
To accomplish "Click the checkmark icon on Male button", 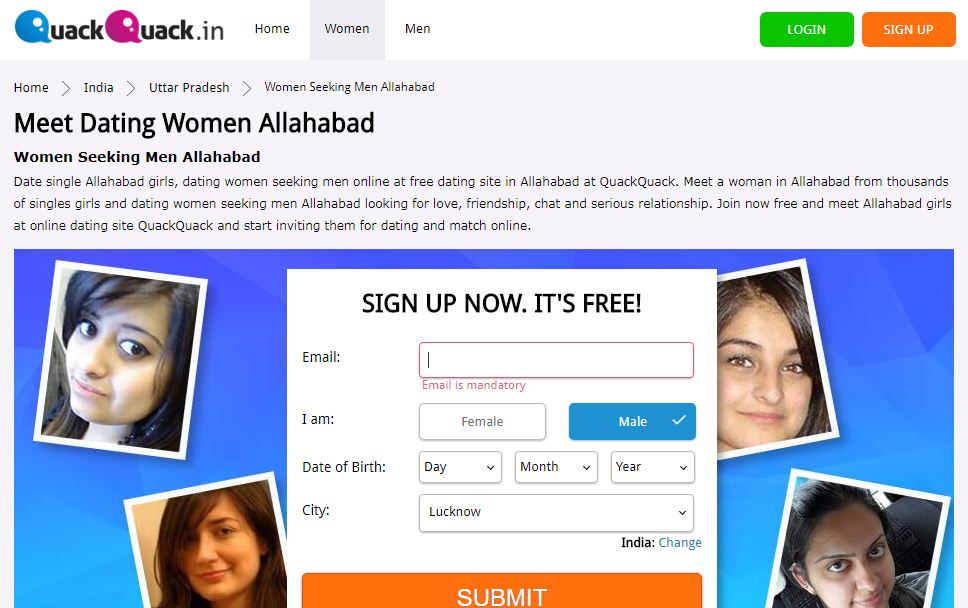I will pos(679,420).
